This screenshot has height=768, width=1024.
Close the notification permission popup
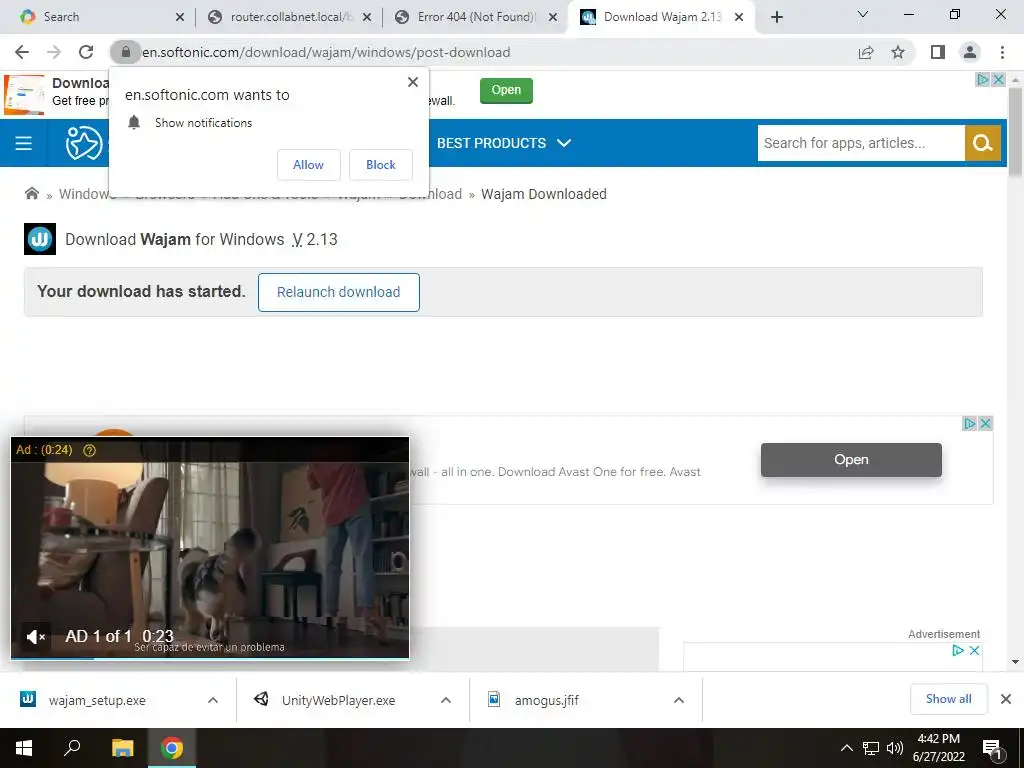(413, 82)
